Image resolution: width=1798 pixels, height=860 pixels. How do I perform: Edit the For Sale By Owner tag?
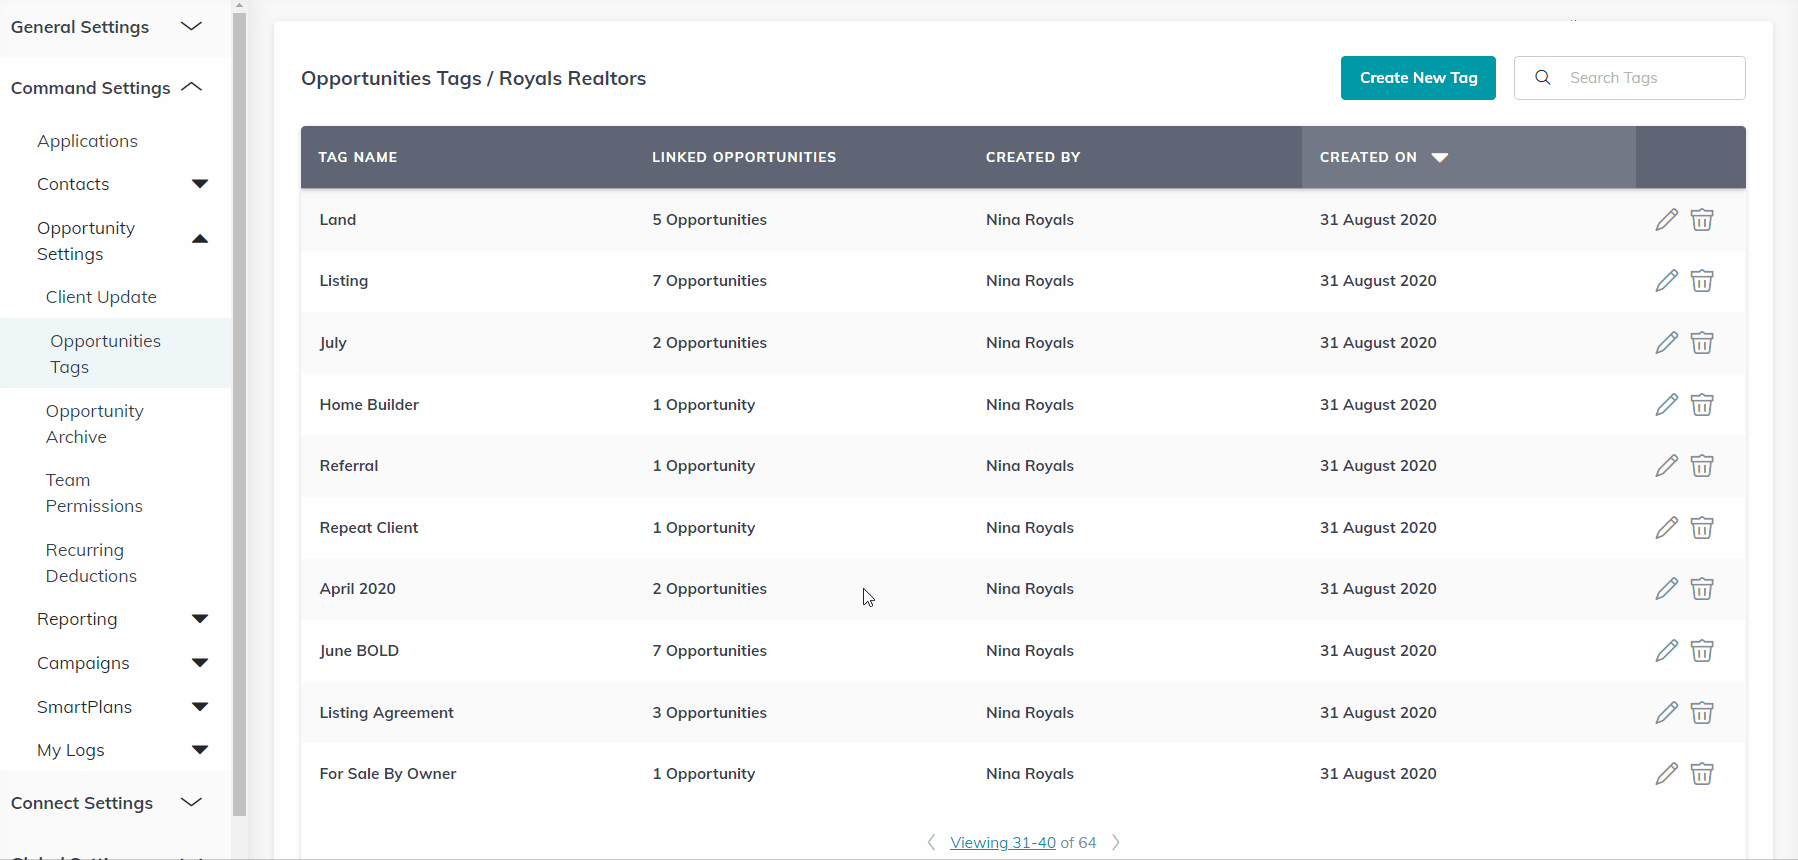1666,774
